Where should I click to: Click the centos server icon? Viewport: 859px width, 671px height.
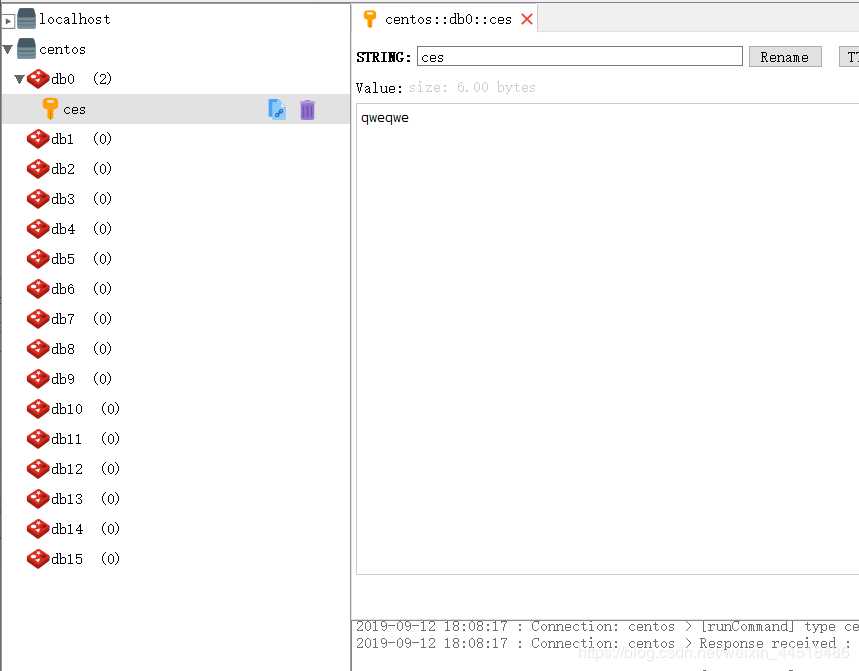[x=26, y=49]
